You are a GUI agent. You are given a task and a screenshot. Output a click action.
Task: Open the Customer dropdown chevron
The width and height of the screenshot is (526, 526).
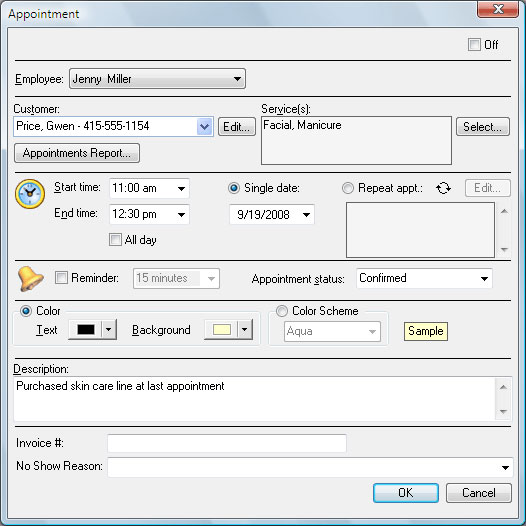click(204, 127)
